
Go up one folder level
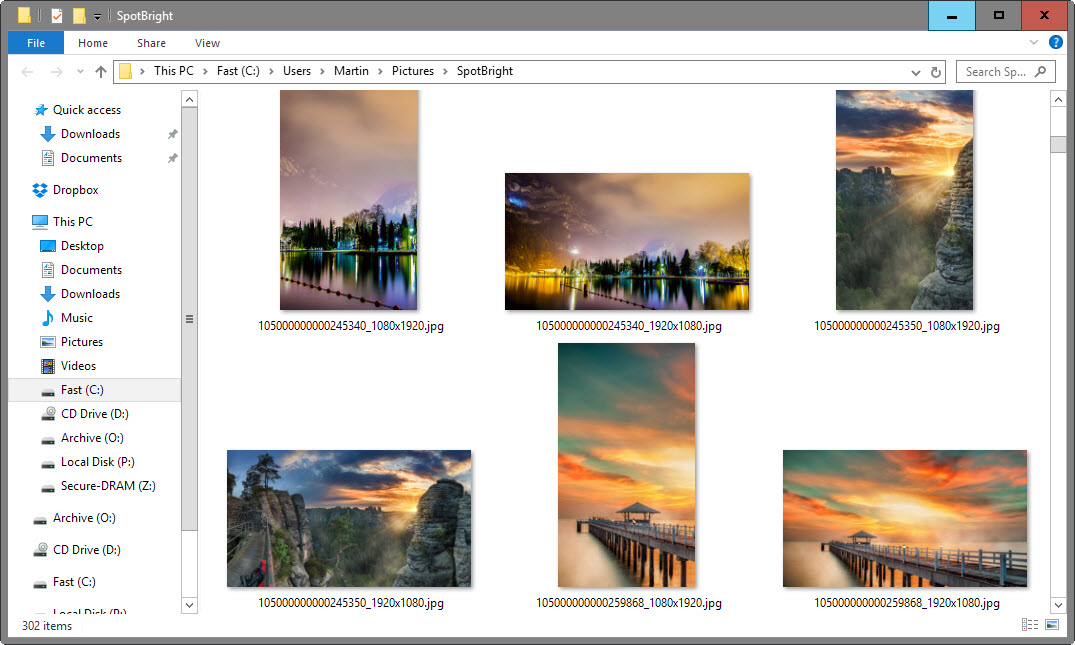point(101,71)
